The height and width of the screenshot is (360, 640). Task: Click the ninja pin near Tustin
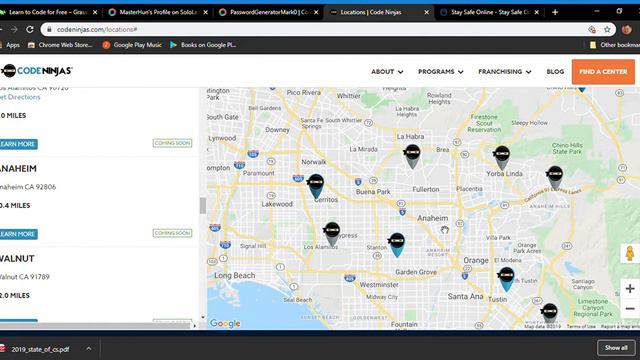tap(506, 279)
